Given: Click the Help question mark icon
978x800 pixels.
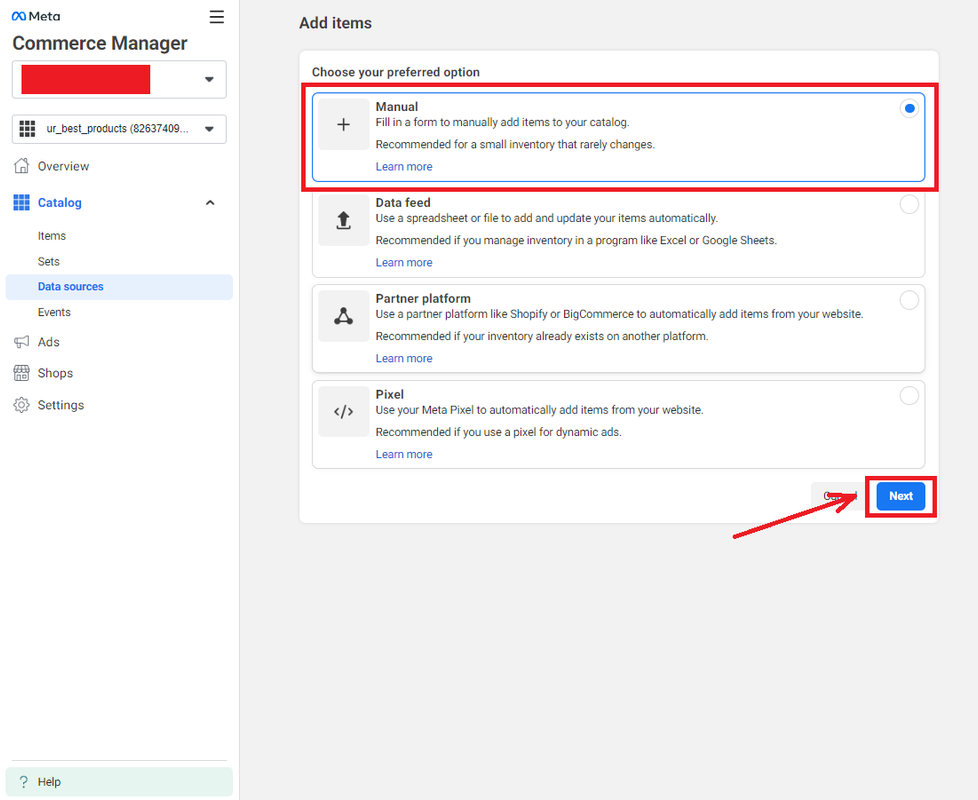Looking at the screenshot, I should click(24, 781).
